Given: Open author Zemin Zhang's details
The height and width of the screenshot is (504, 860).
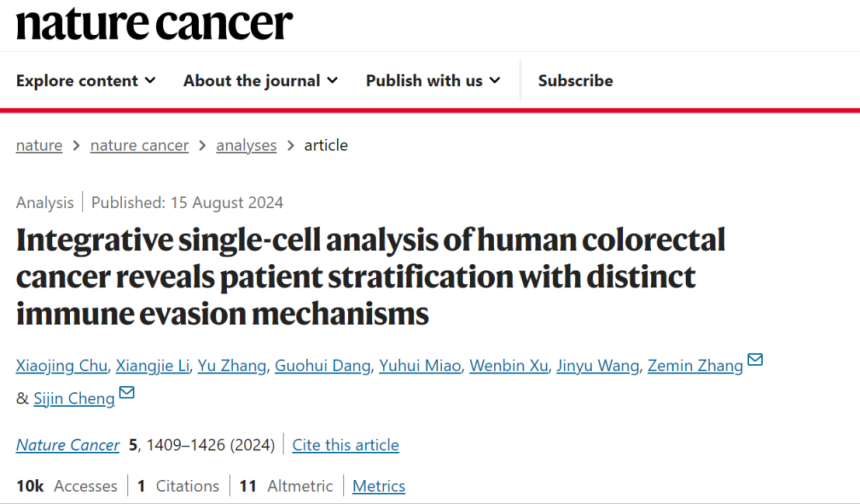Looking at the screenshot, I should point(693,366).
